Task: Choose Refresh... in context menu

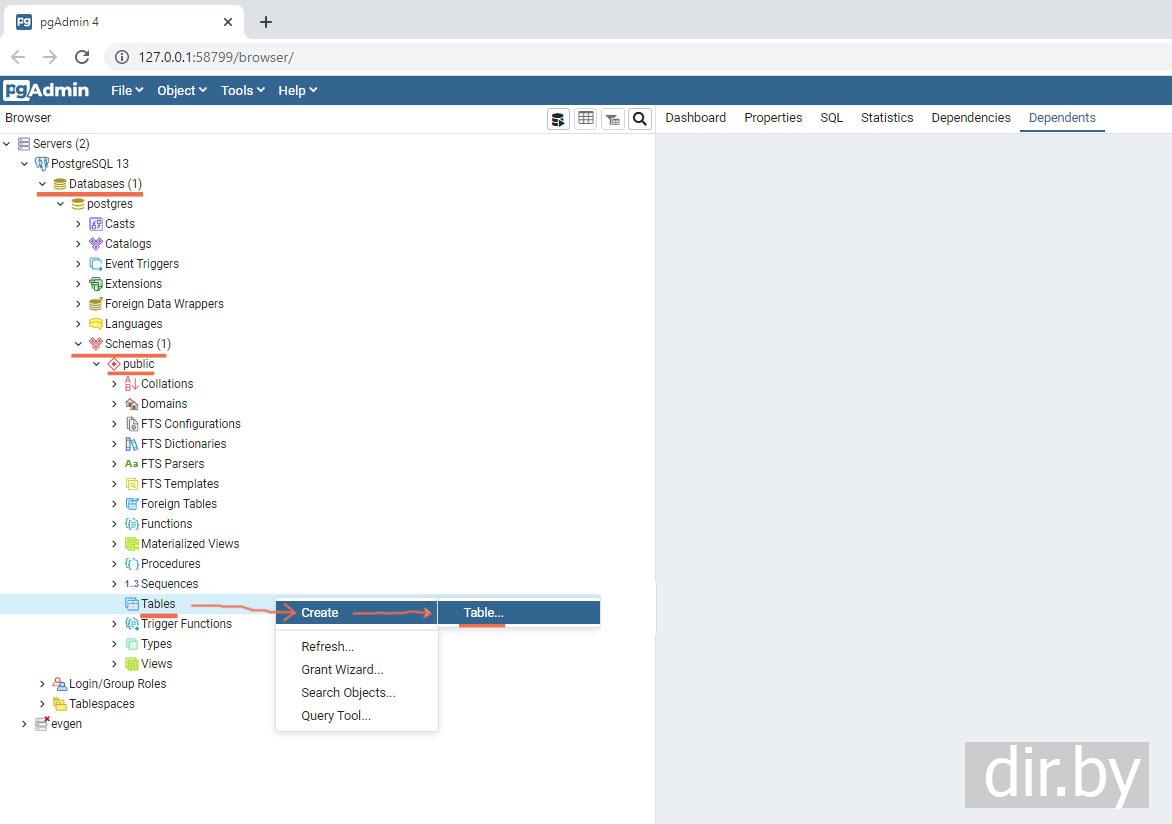Action: [x=357, y=647]
